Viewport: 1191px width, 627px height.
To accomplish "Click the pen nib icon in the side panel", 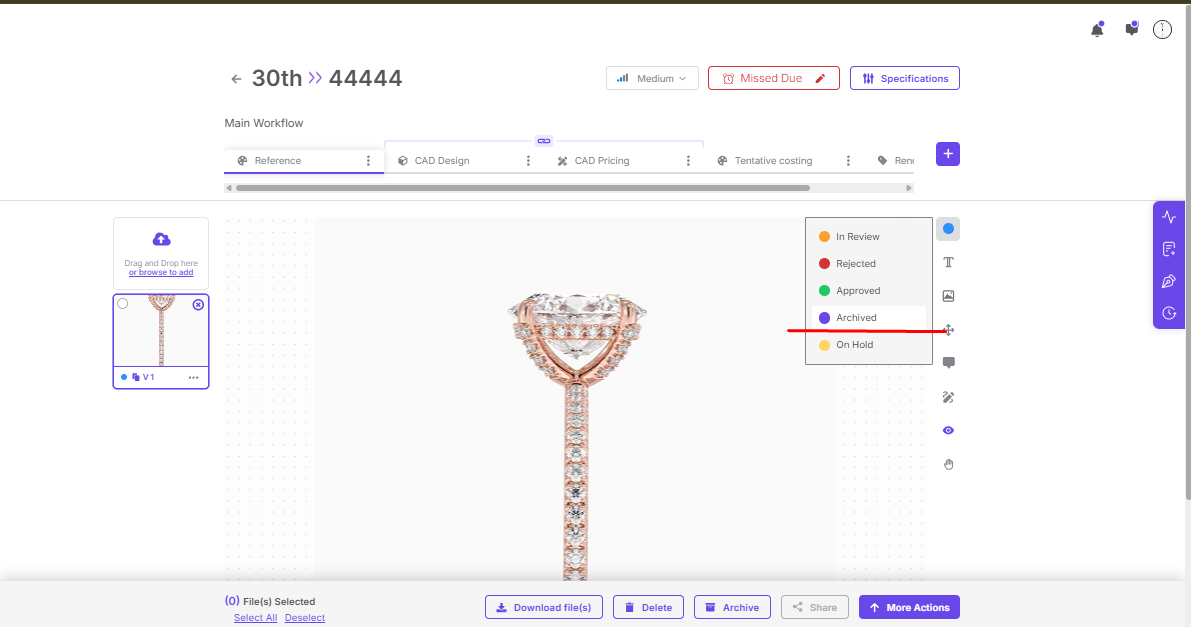I will tap(1169, 281).
